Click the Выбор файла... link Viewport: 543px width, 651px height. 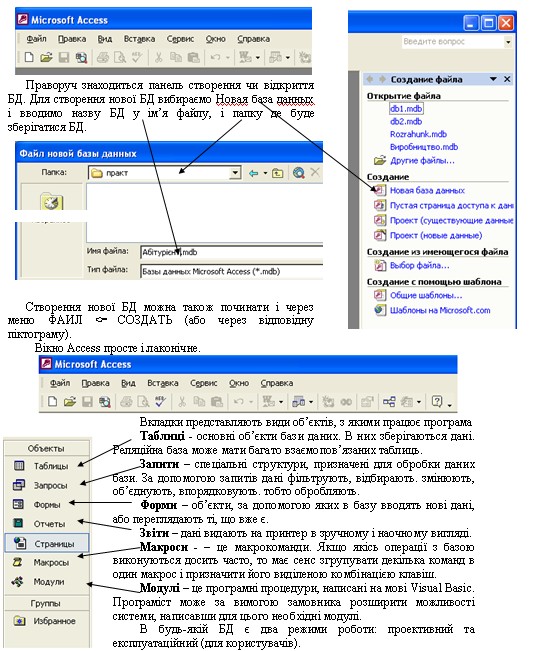[420, 265]
